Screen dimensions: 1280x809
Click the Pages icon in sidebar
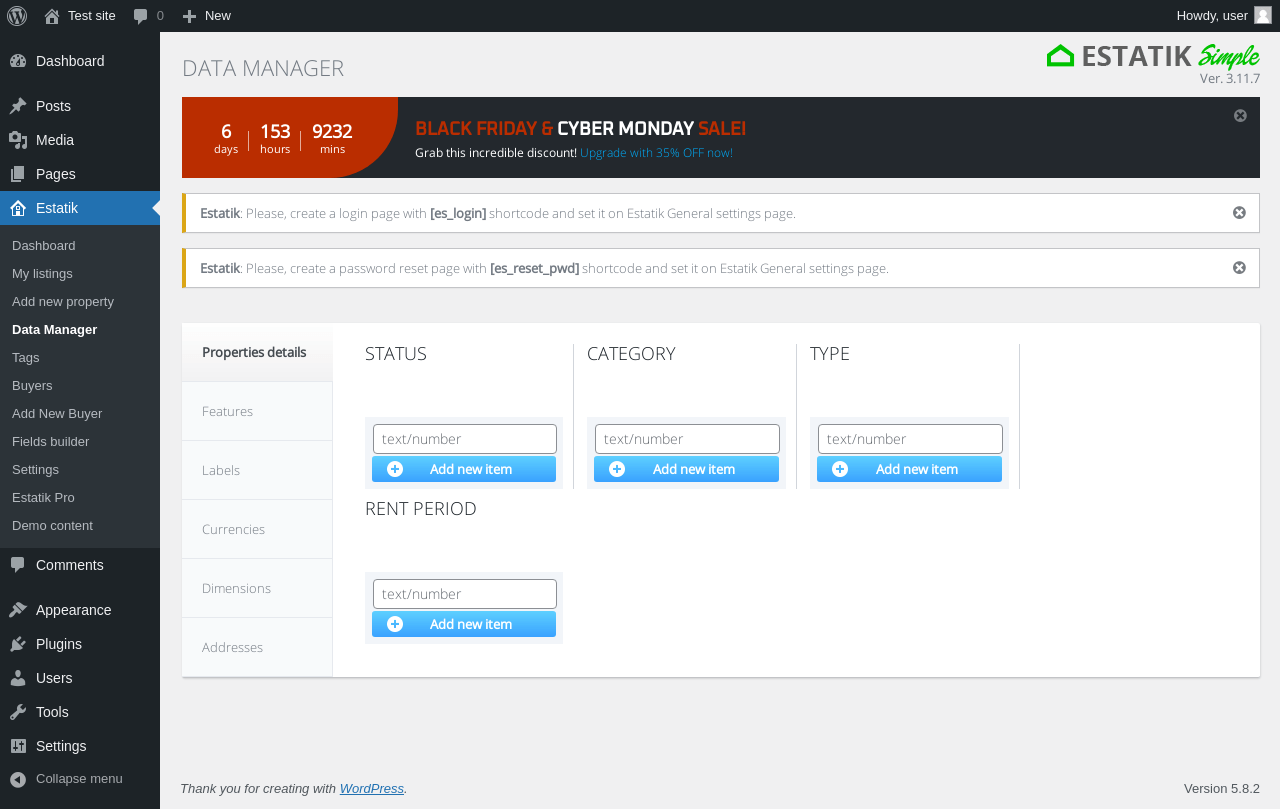coord(18,174)
